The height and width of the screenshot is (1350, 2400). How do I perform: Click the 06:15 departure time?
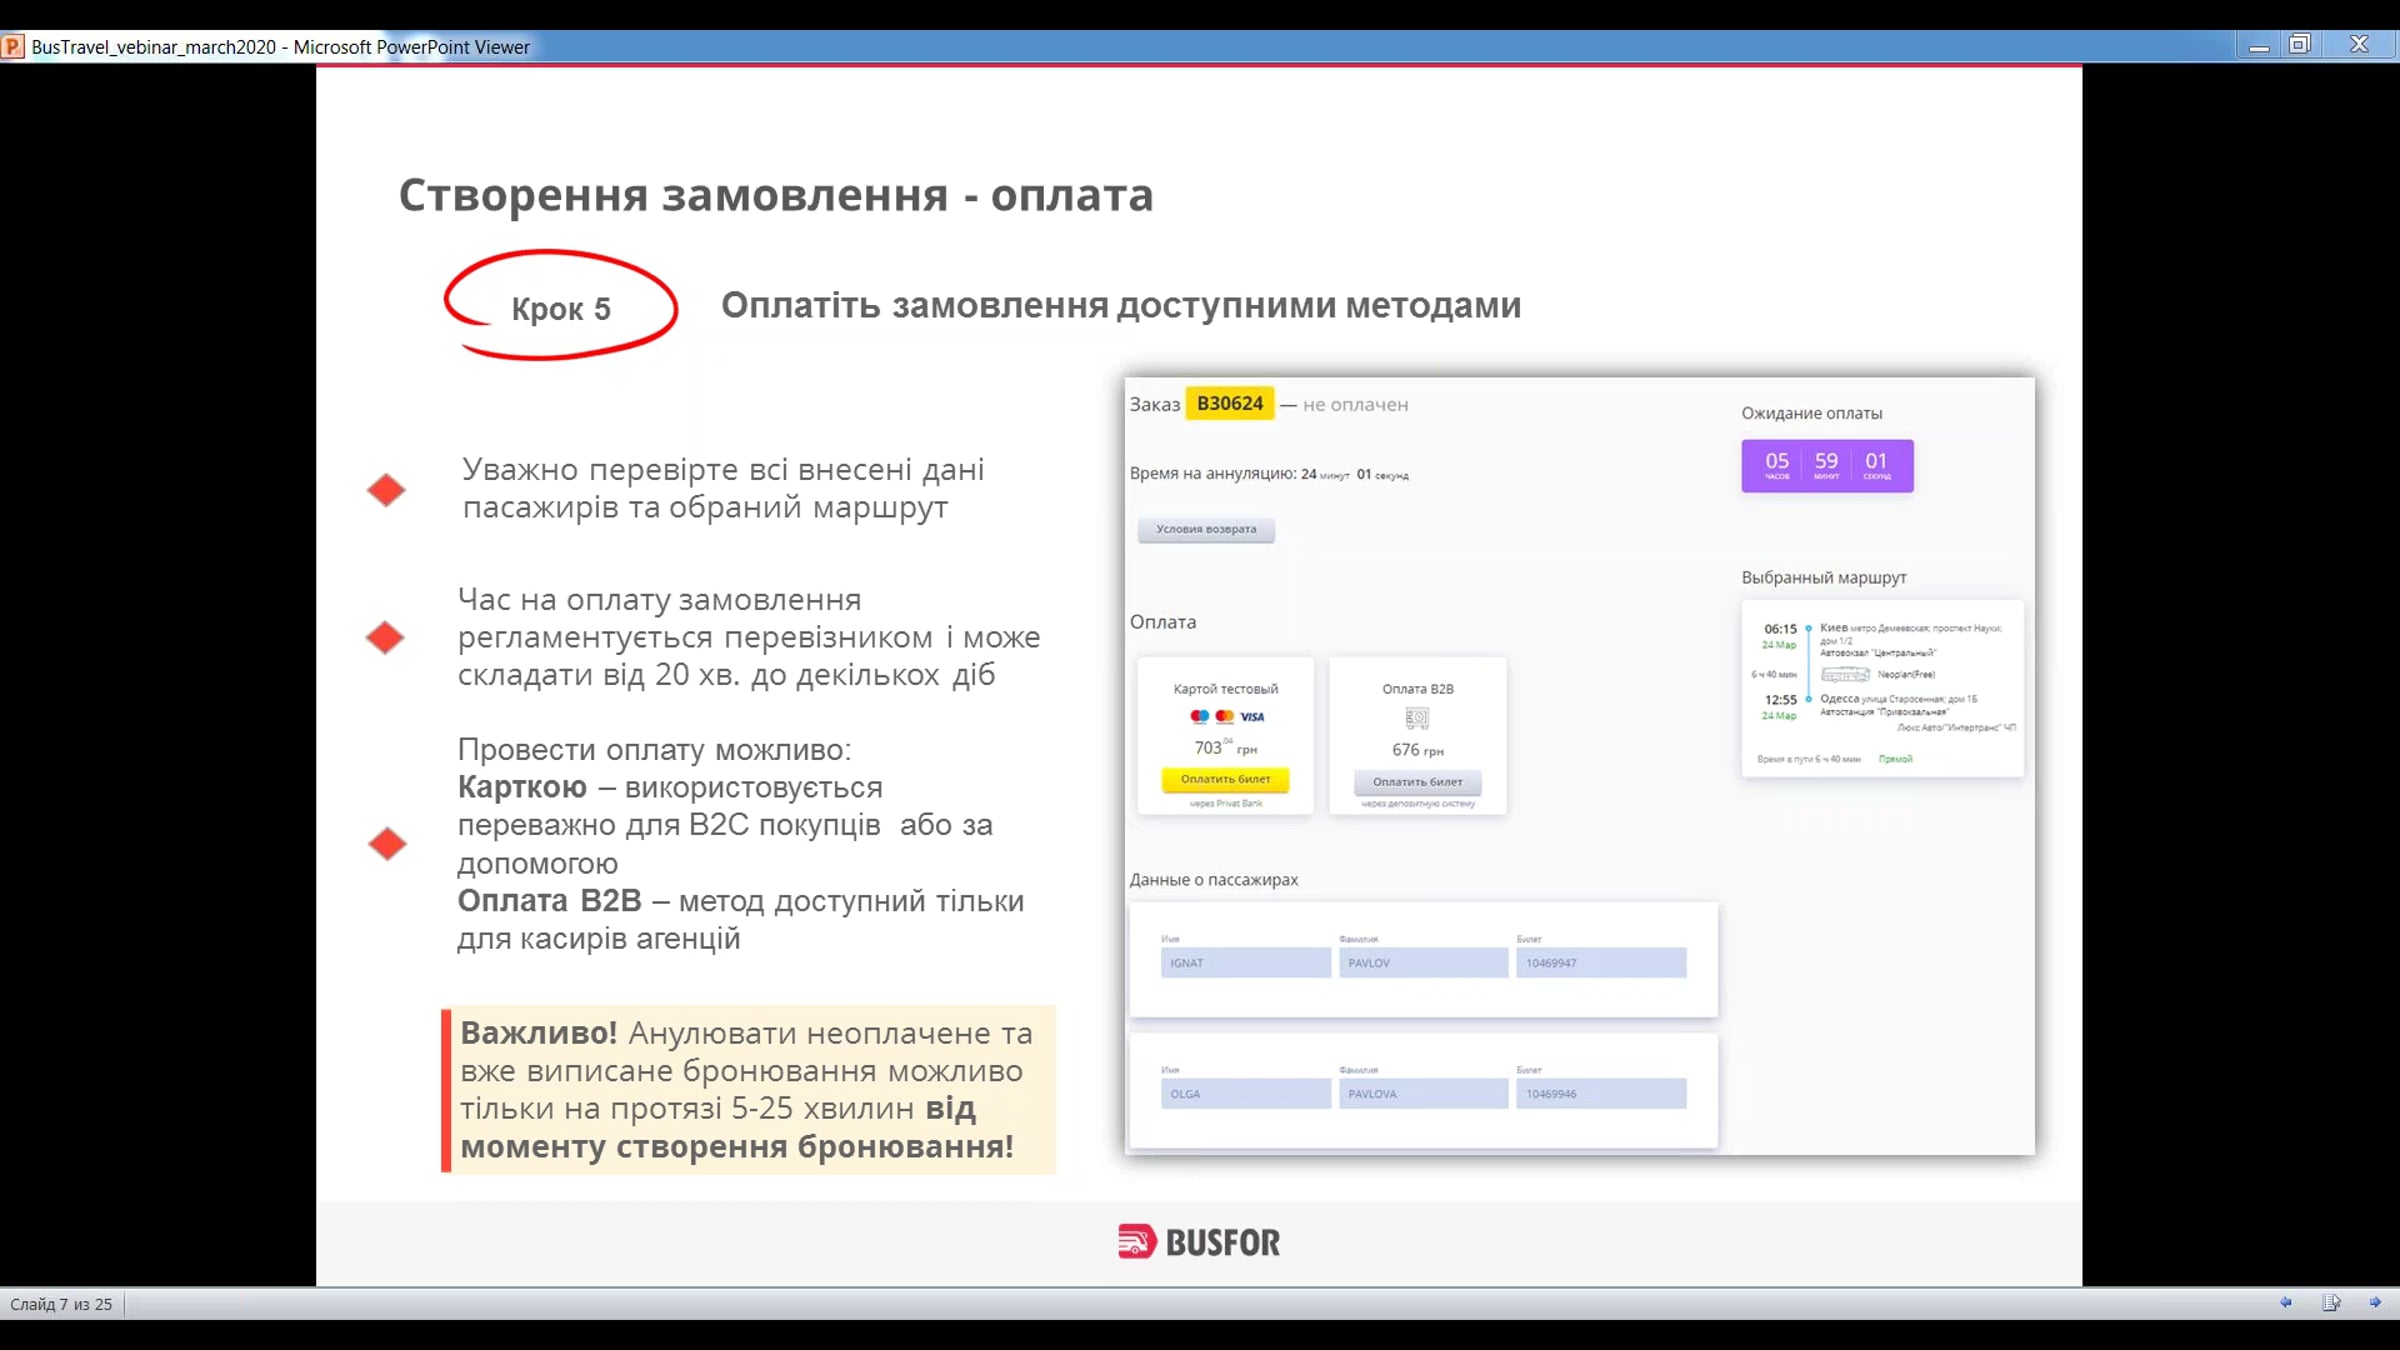click(1780, 629)
